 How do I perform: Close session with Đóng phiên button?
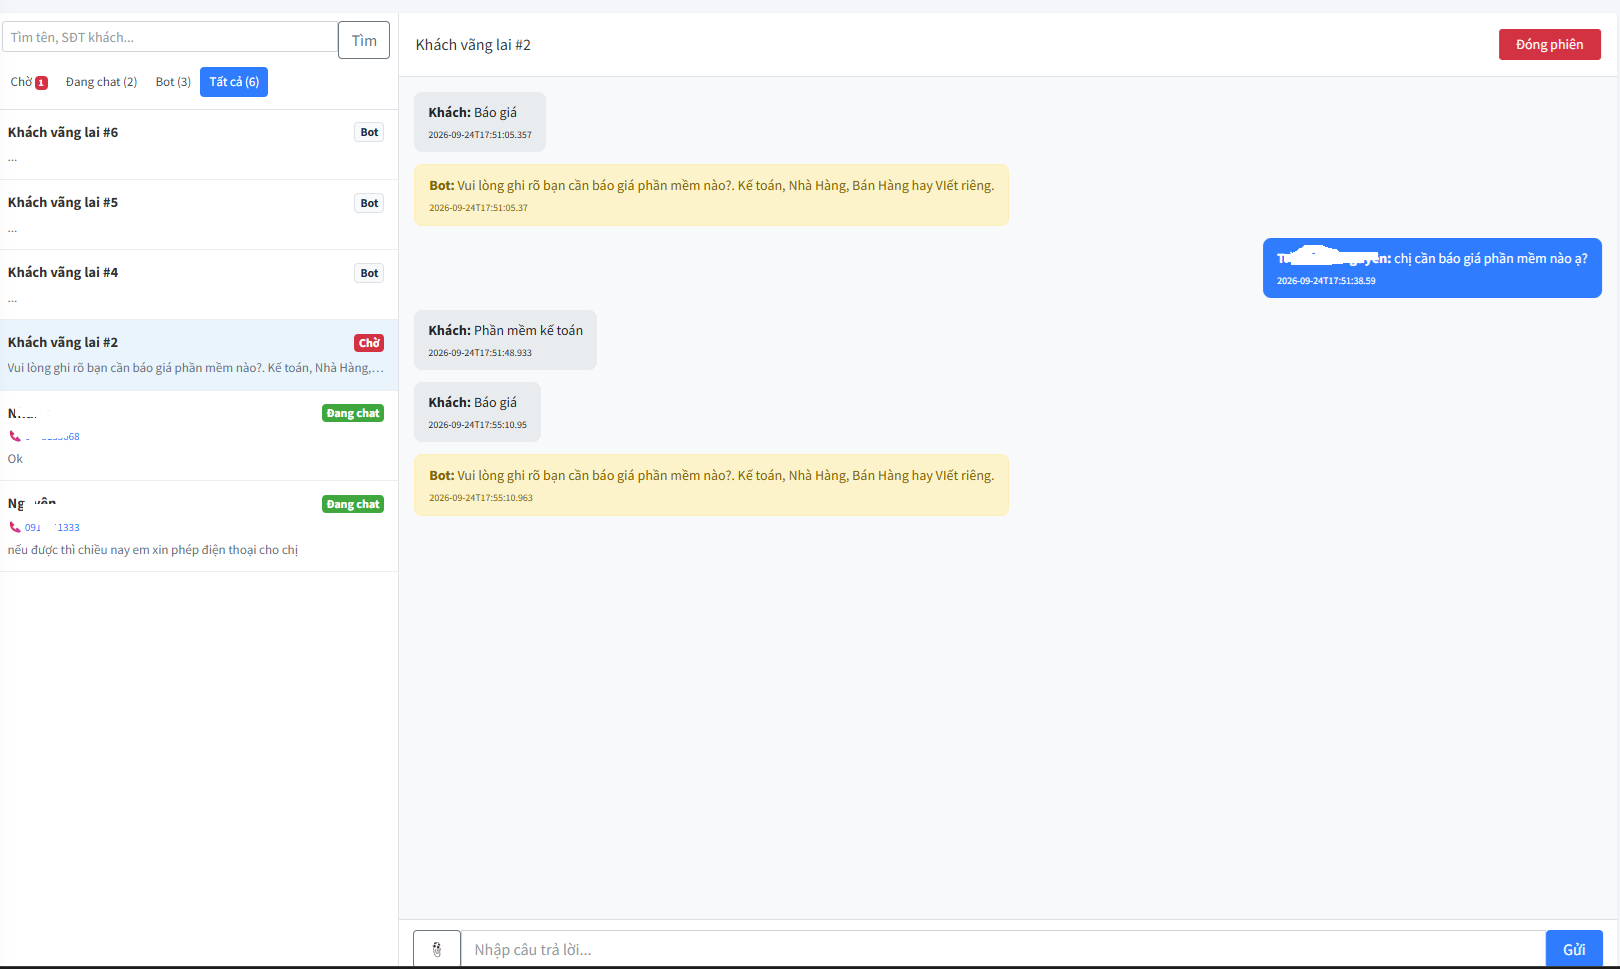(1549, 44)
